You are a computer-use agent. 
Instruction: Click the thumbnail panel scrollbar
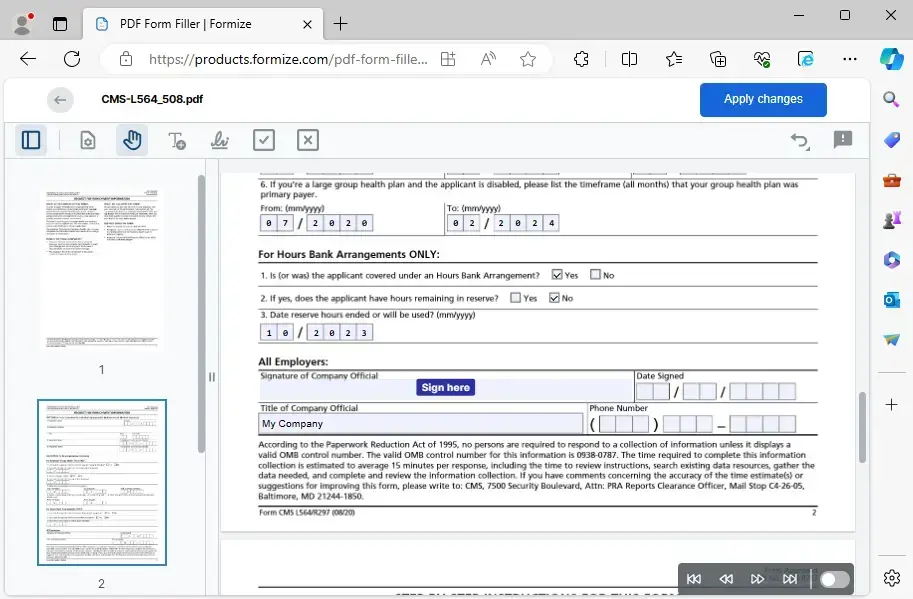(201, 313)
